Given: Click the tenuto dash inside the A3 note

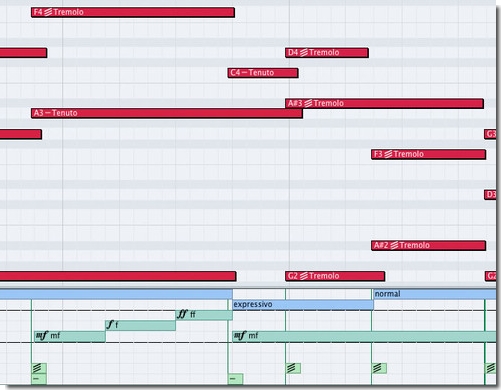Looking at the screenshot, I should pos(47,113).
